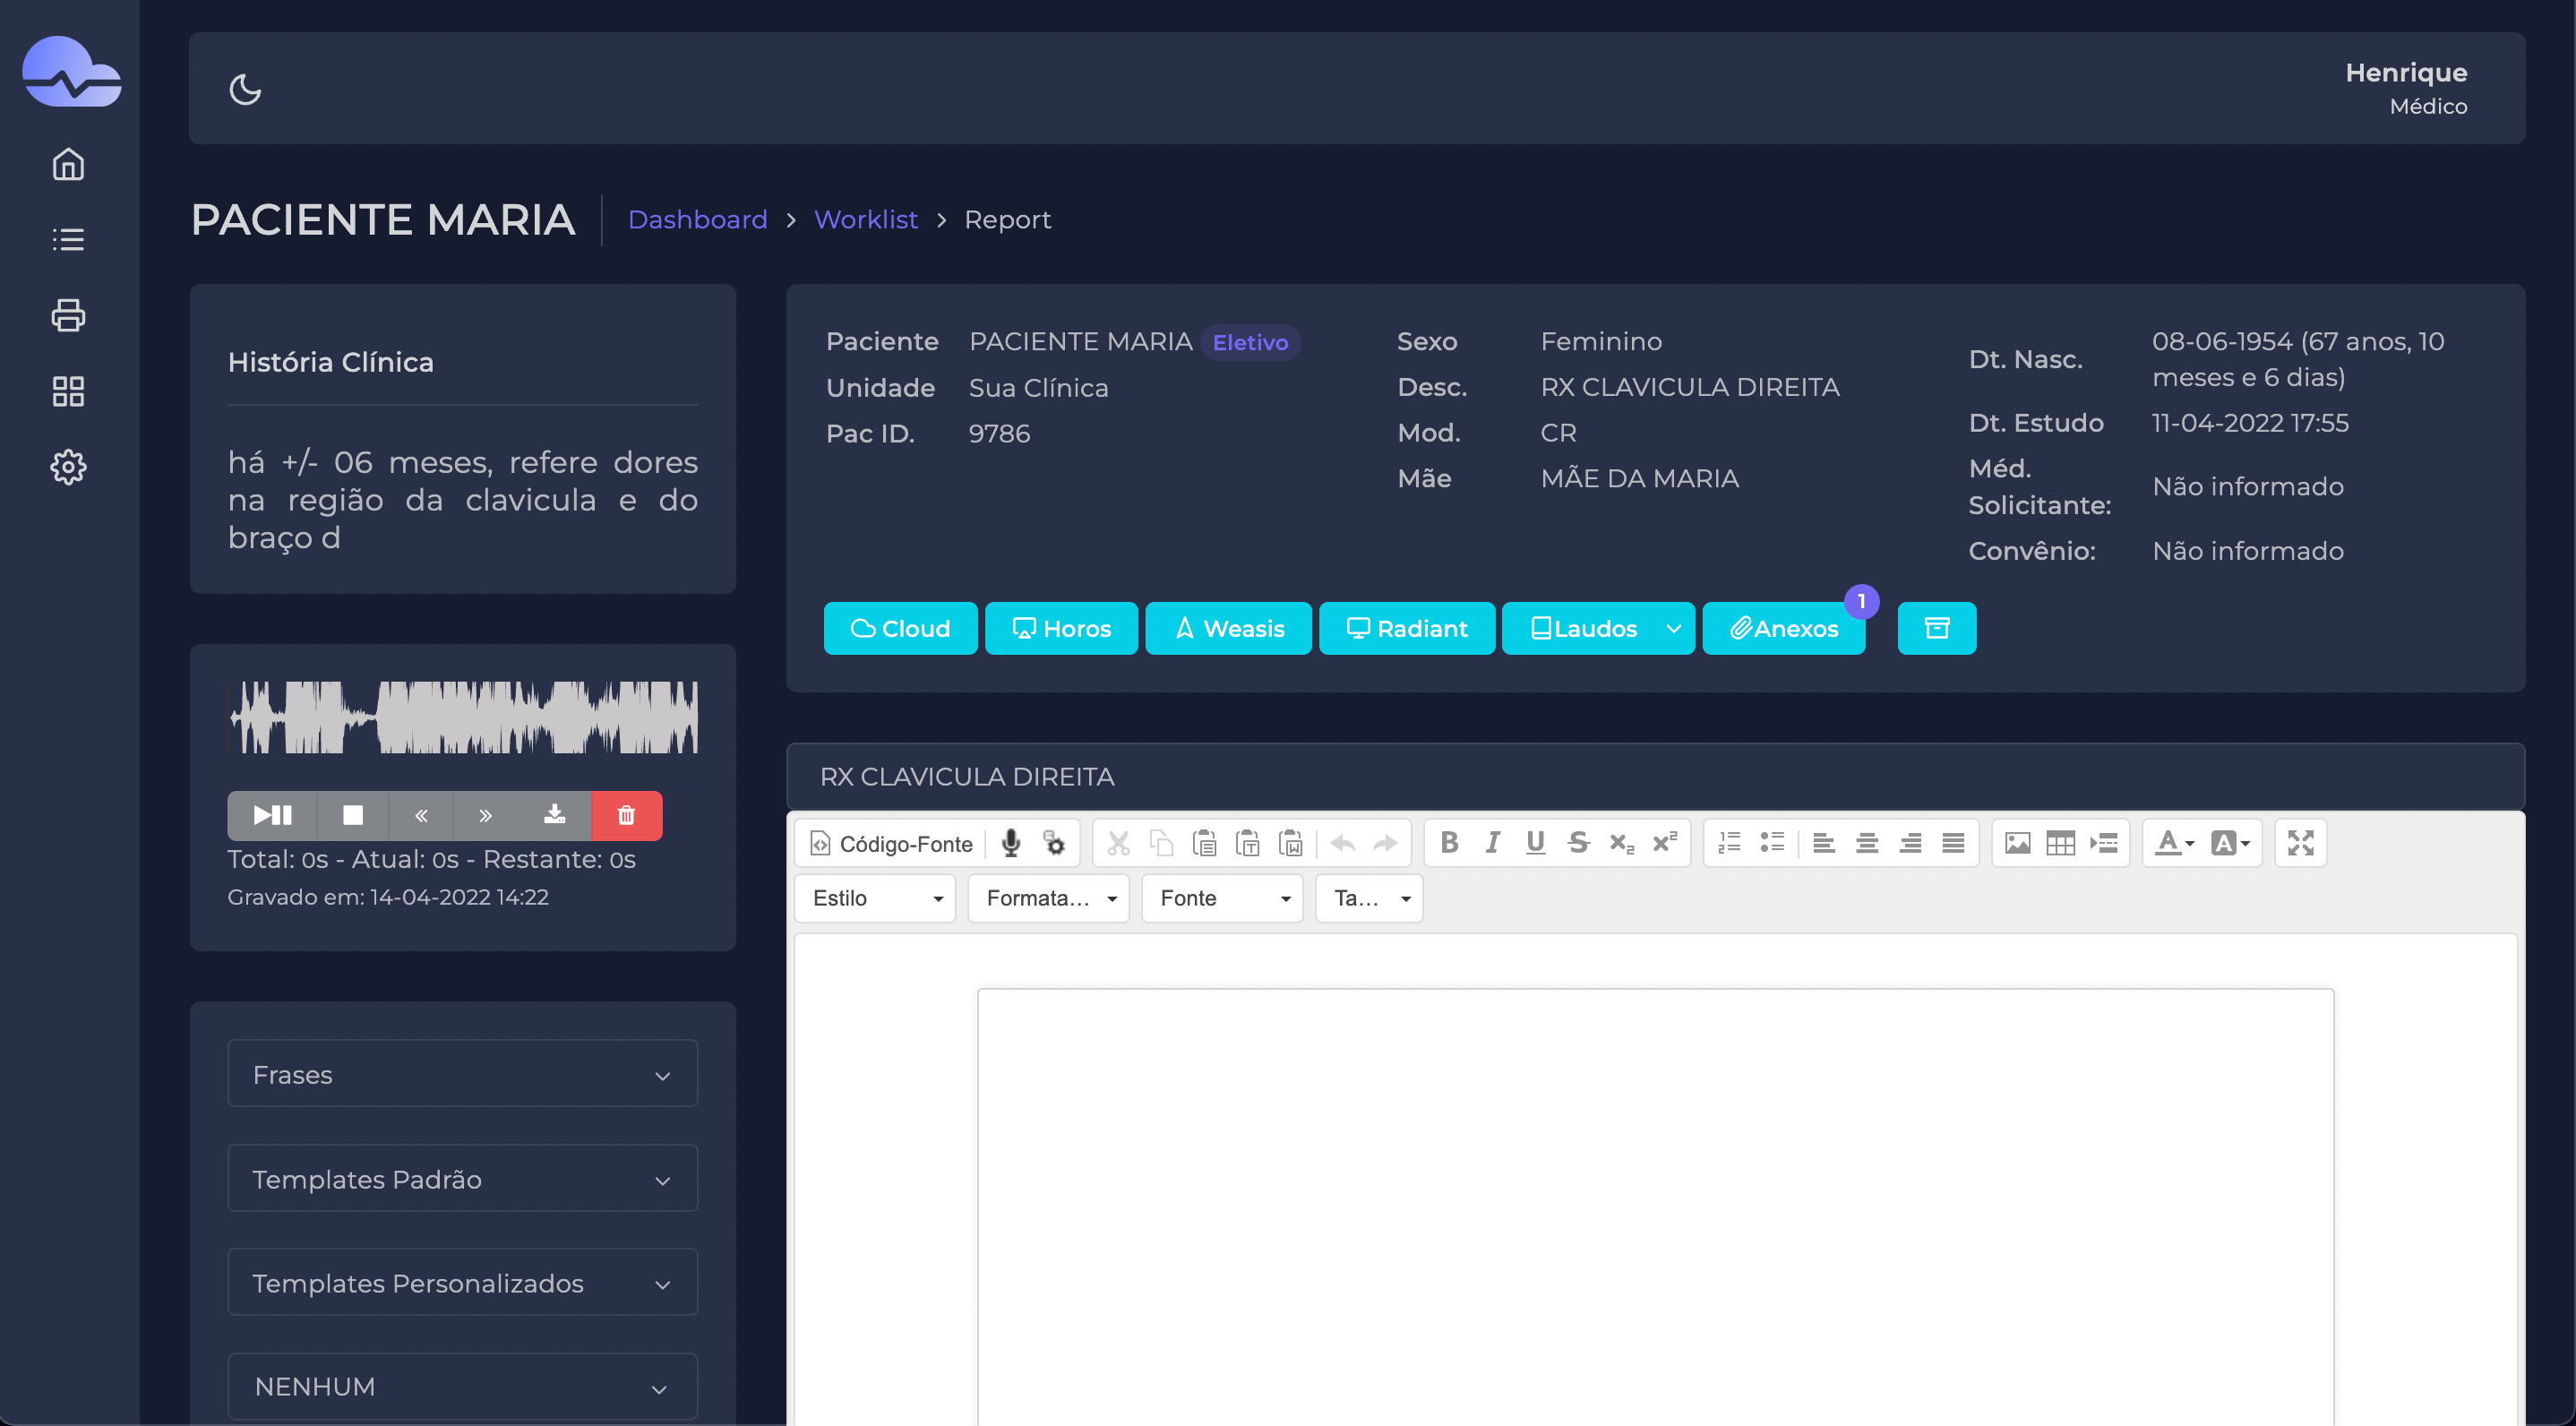Open the Laudos dropdown arrow

(x=1673, y=628)
